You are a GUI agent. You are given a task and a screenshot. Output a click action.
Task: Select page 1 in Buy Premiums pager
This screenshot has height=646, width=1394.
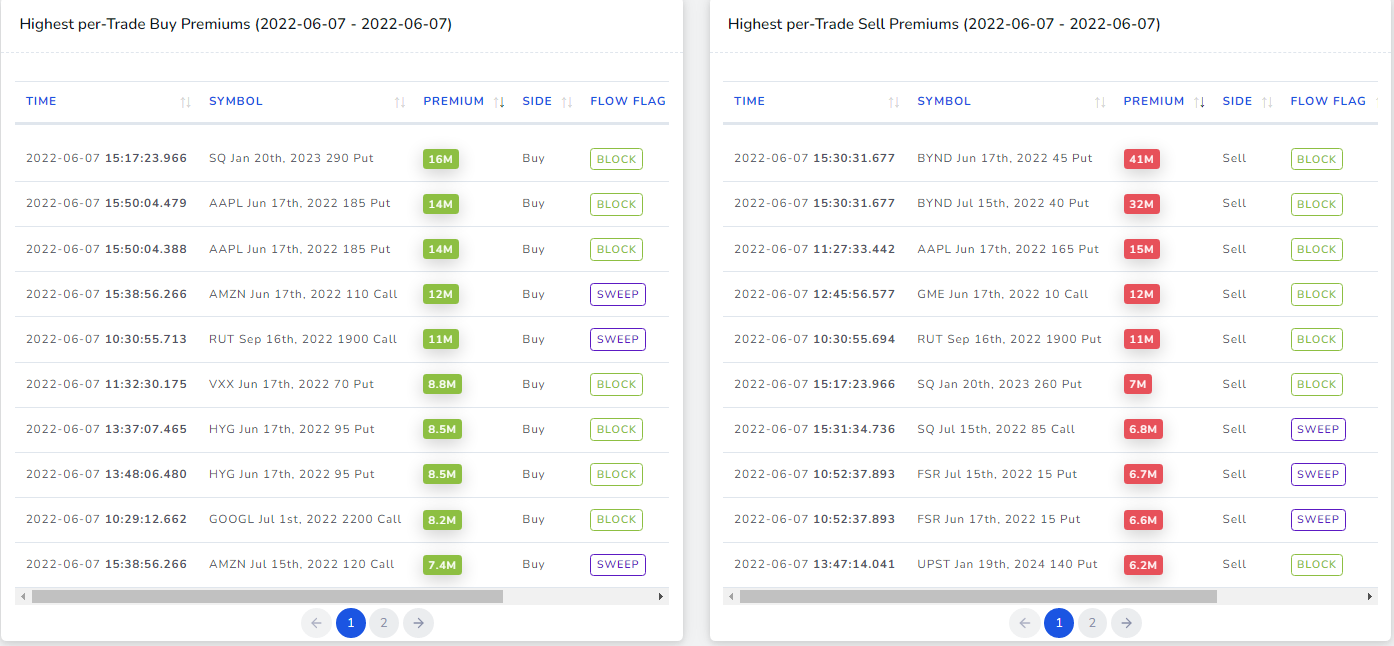click(350, 623)
